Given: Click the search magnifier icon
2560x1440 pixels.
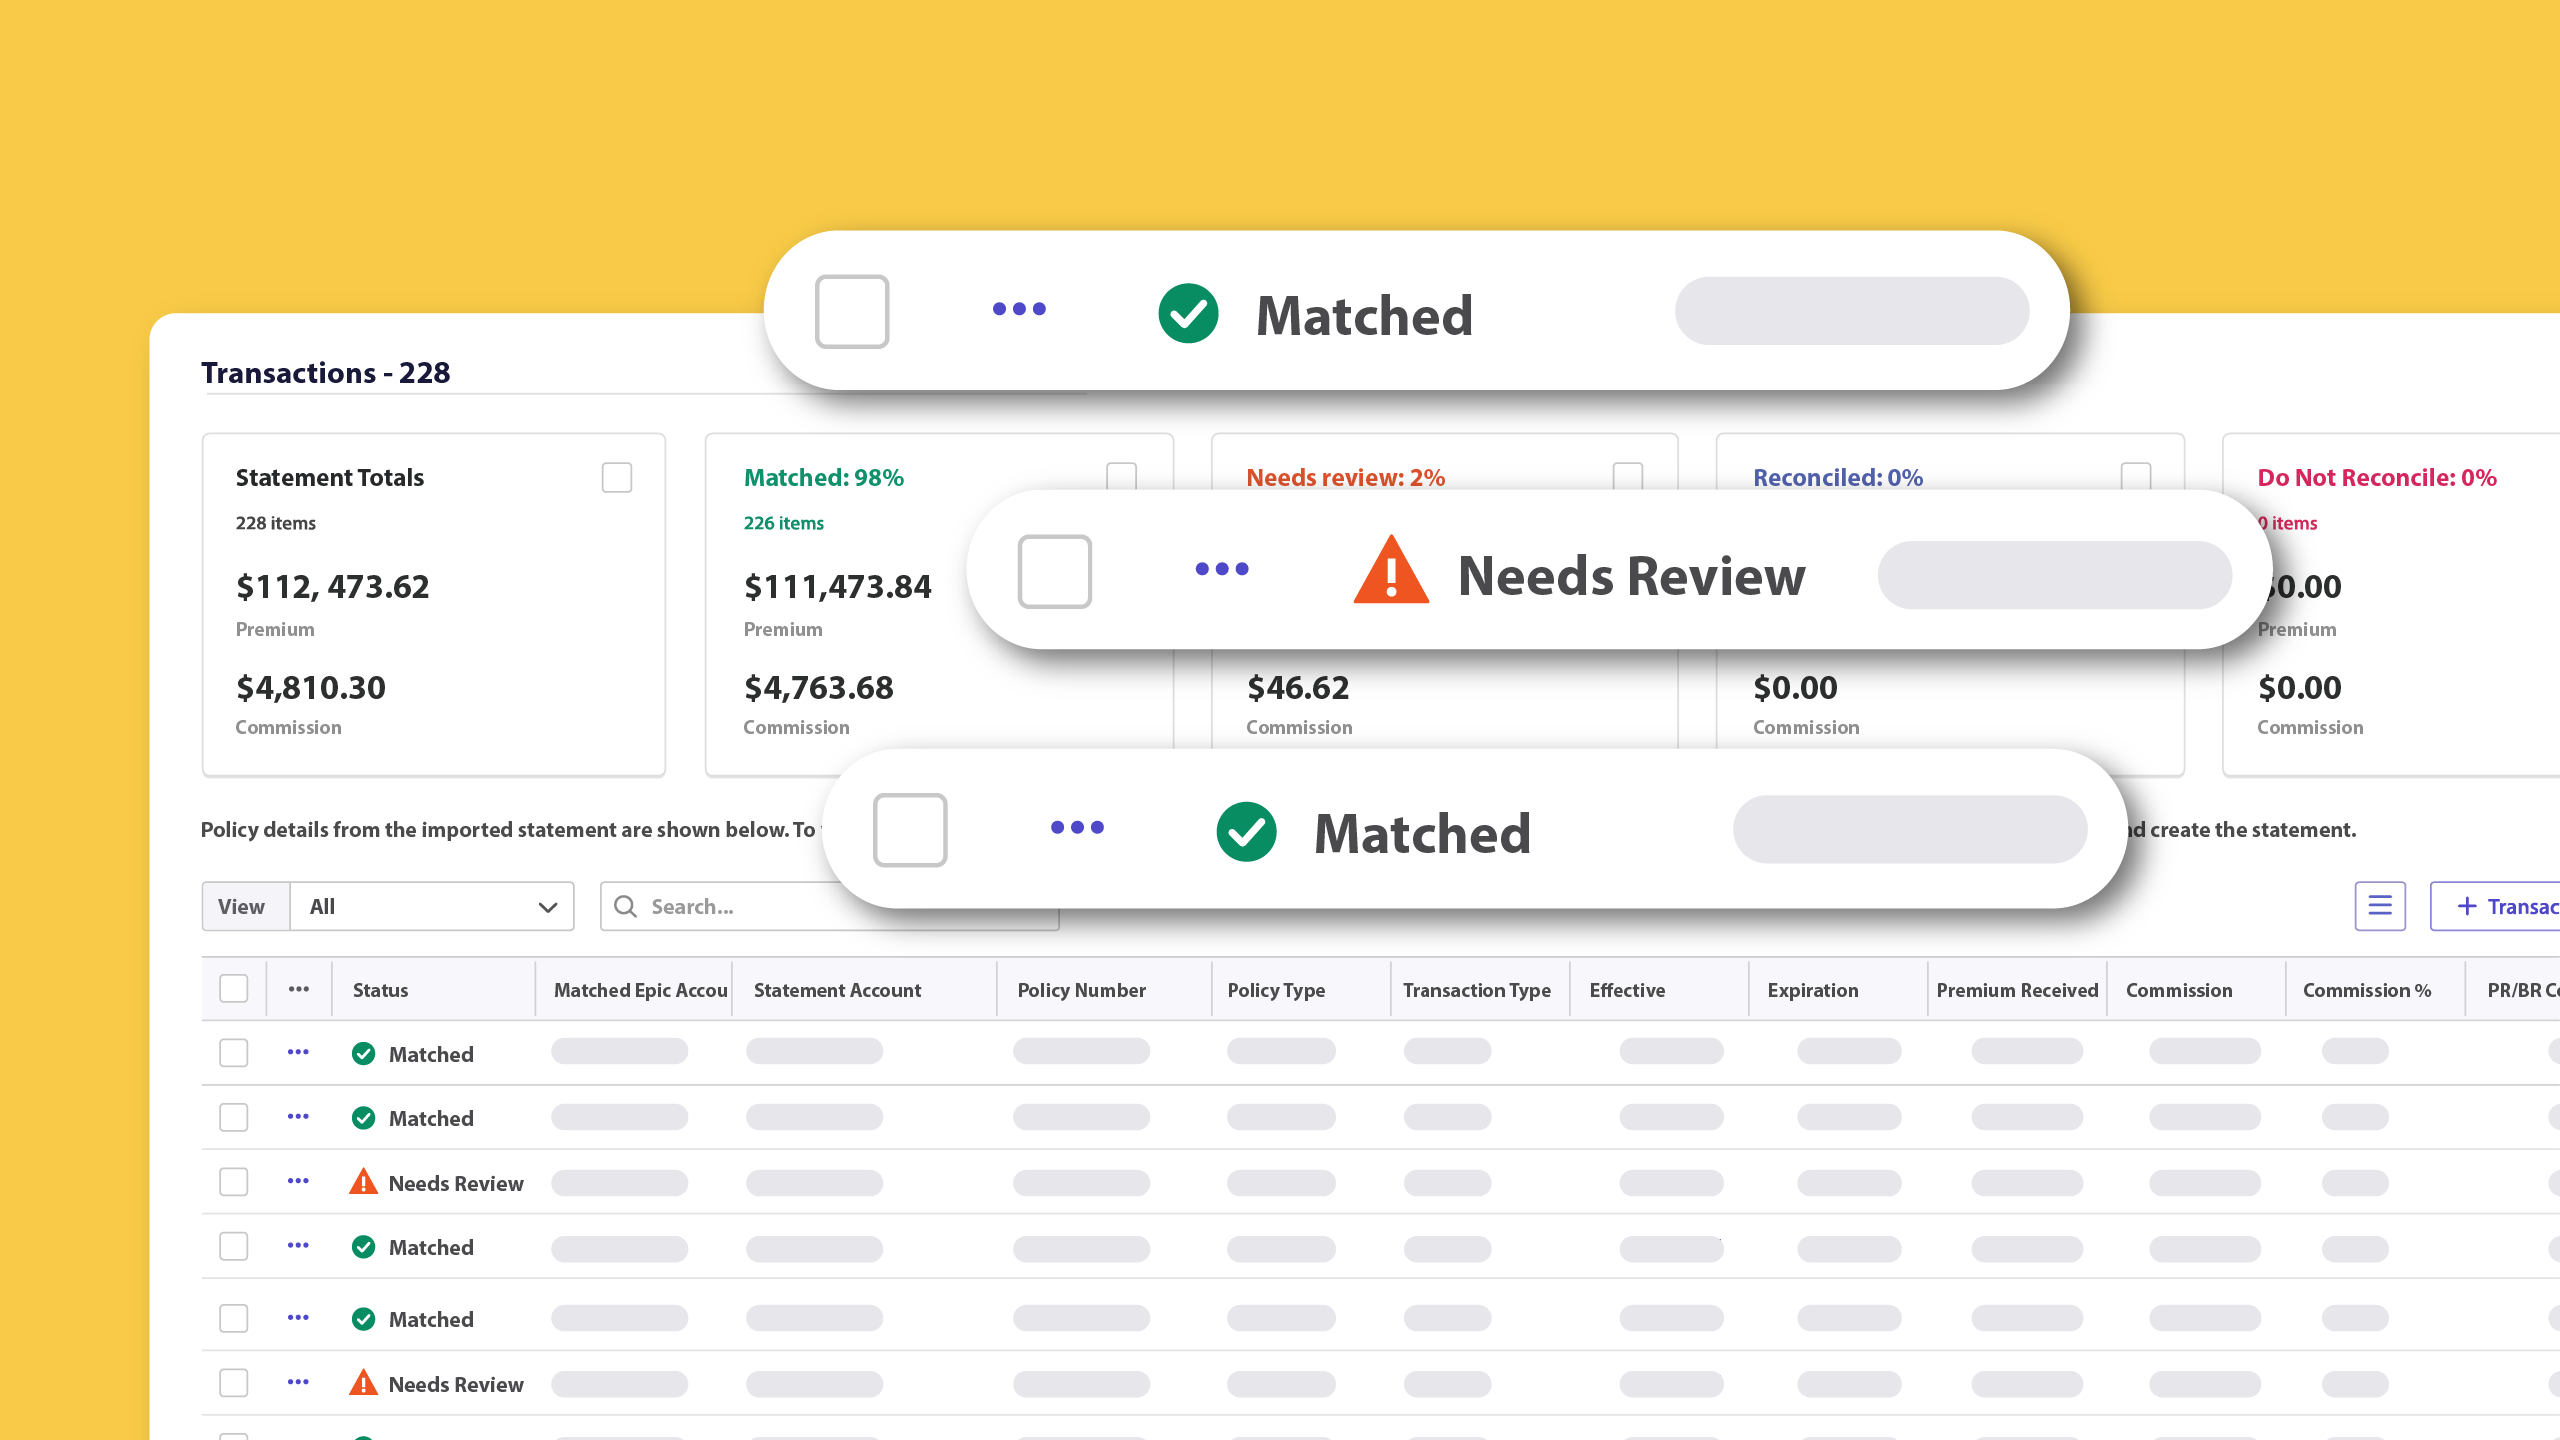Looking at the screenshot, I should pos(625,906).
